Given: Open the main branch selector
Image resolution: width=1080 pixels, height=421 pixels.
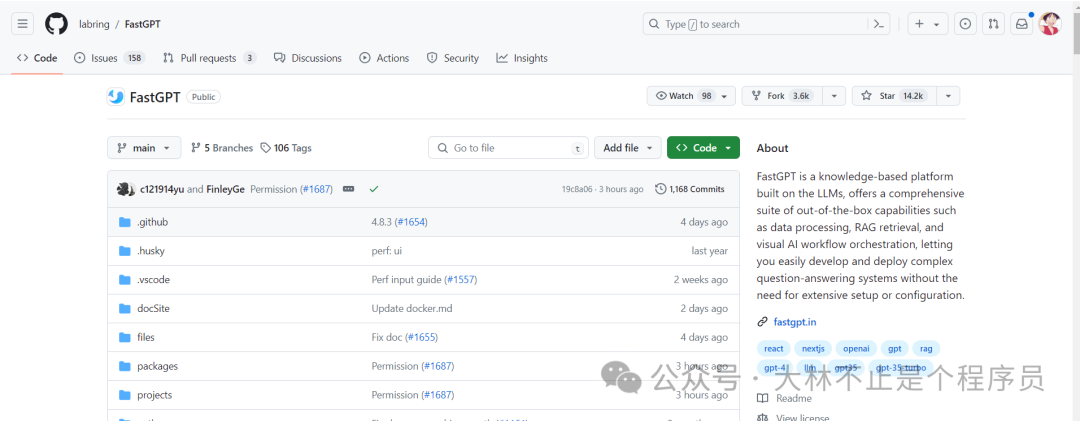Looking at the screenshot, I should pyautogui.click(x=144, y=147).
